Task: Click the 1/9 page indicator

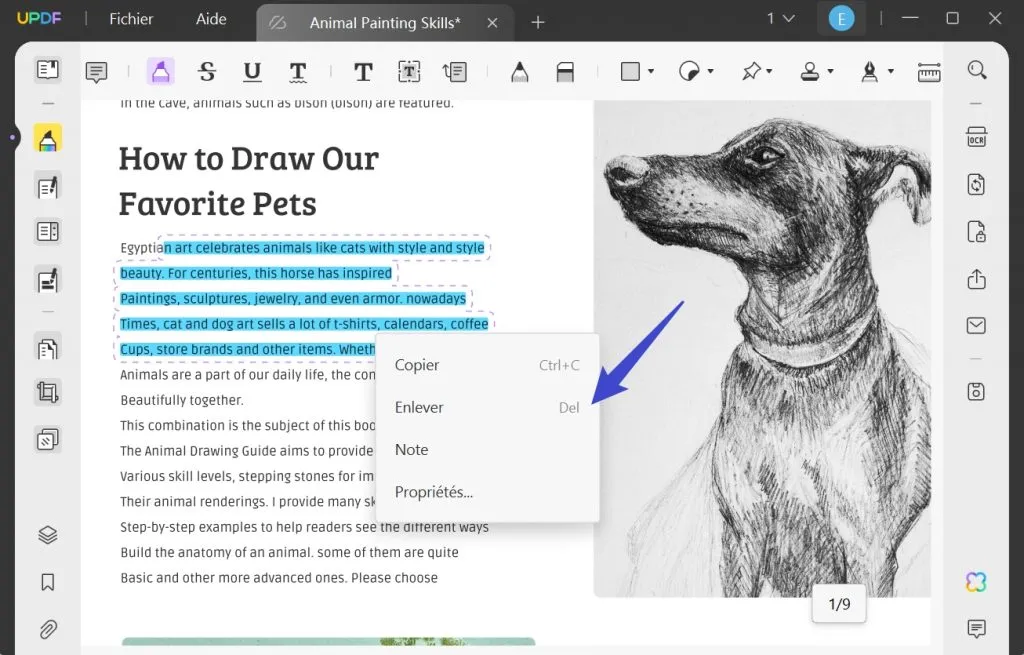Action: click(x=839, y=604)
